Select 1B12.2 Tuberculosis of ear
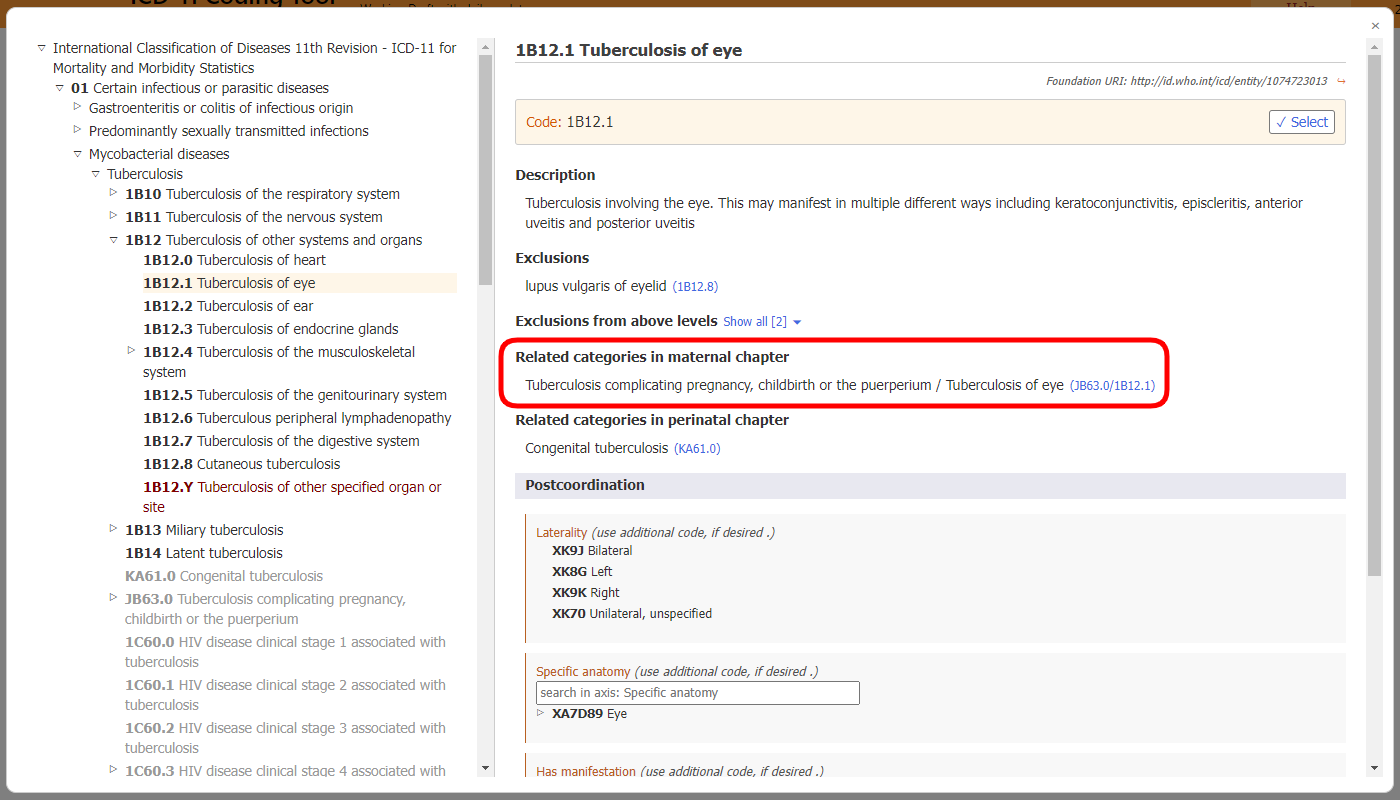The height and width of the screenshot is (800, 1400). (228, 306)
